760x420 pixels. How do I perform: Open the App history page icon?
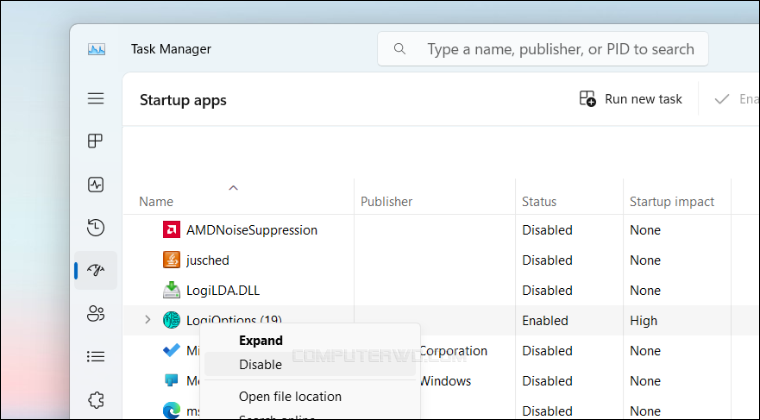point(95,227)
